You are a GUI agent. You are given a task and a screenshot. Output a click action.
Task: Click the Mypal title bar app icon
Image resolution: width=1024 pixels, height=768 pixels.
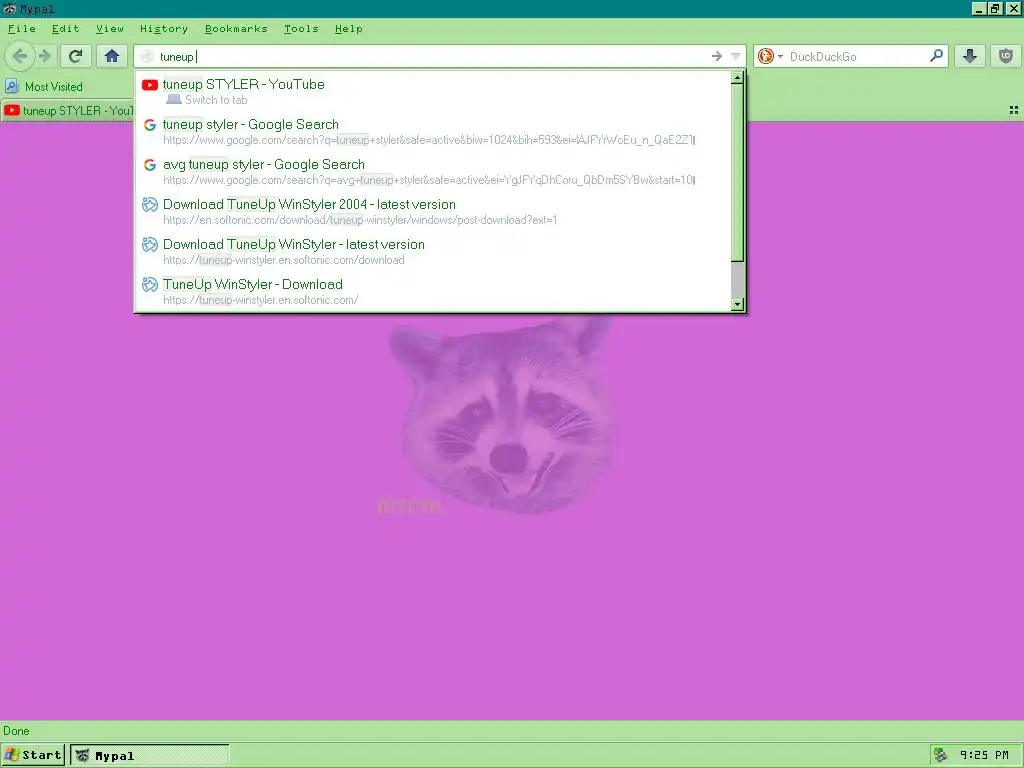click(x=9, y=8)
